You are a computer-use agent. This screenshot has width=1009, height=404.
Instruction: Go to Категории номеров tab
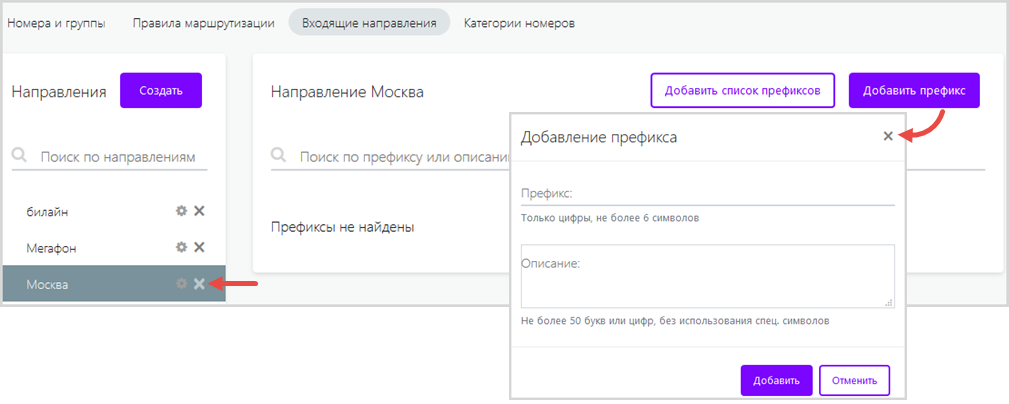pos(519,22)
